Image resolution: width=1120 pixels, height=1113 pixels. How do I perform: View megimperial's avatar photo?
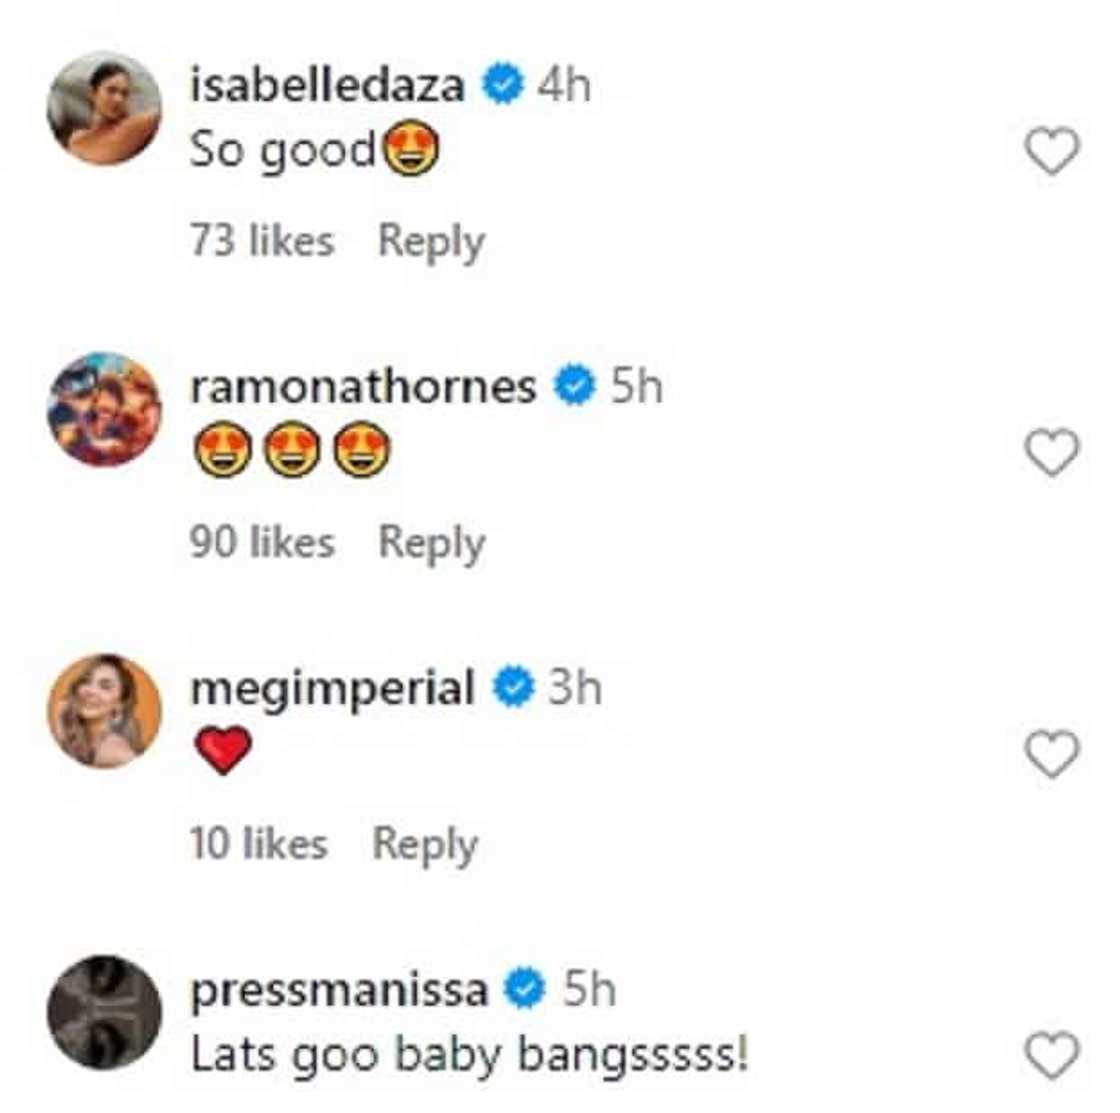coord(104,711)
